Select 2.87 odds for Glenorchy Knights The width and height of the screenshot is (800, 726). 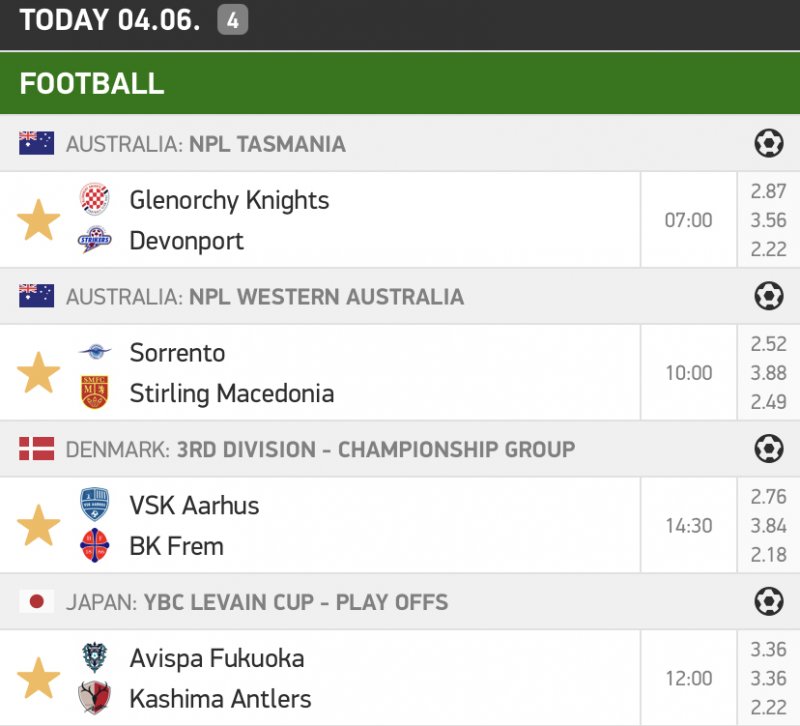tap(768, 191)
